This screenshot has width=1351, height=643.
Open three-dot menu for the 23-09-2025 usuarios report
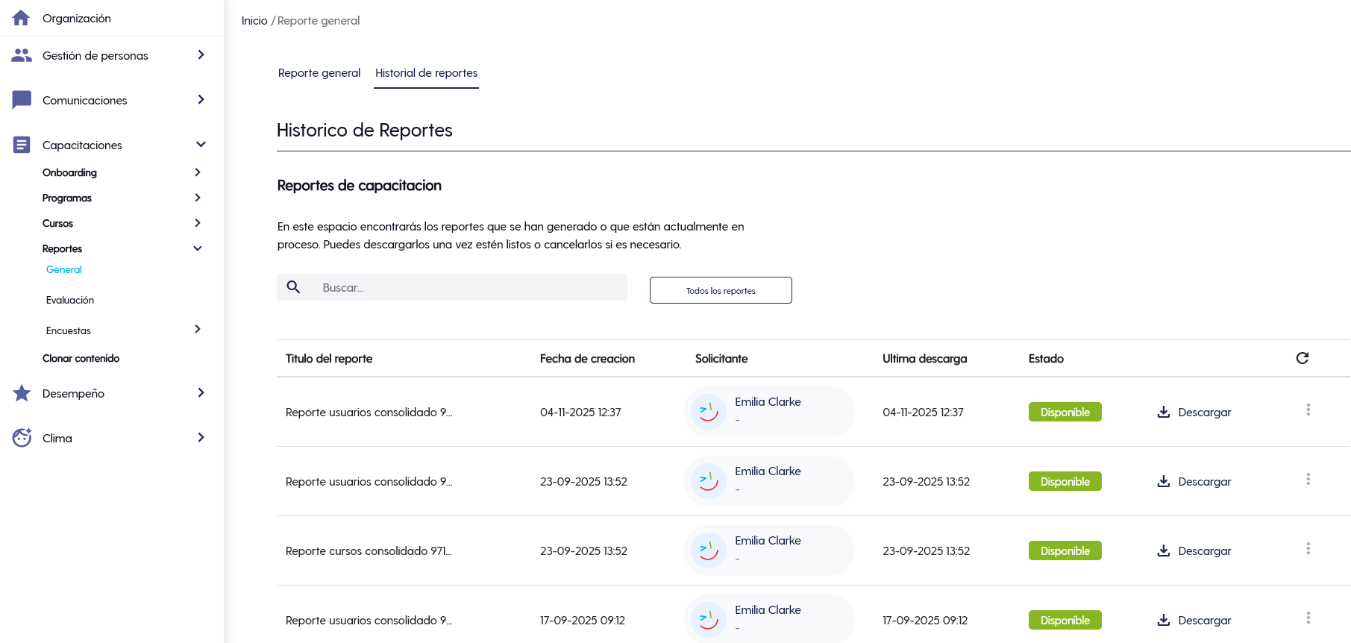1308,479
